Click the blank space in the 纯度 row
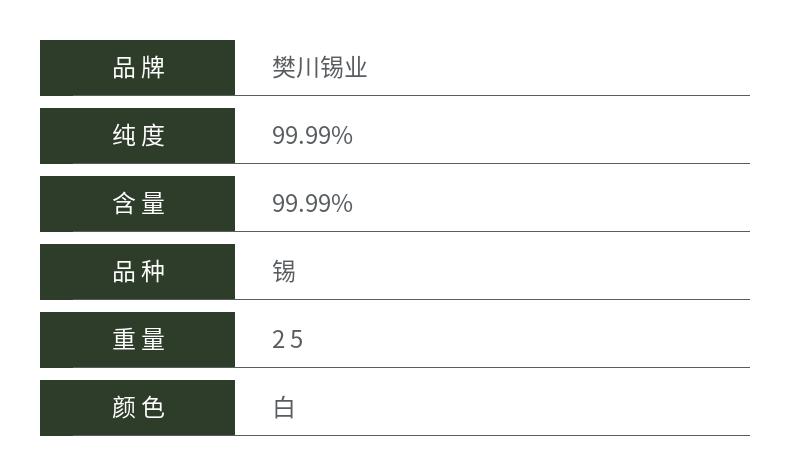The width and height of the screenshot is (790, 476). click(551, 135)
